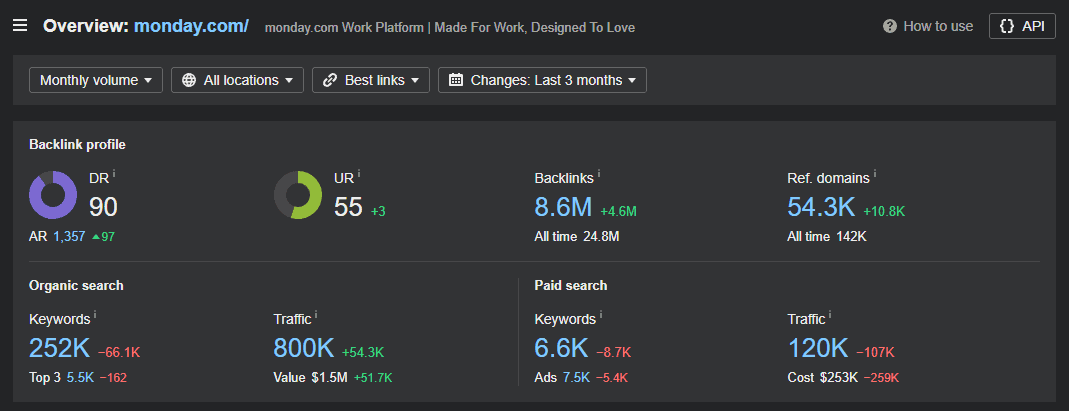This screenshot has height=411, width=1069.
Task: Click the UR info icon
Action: tap(359, 174)
